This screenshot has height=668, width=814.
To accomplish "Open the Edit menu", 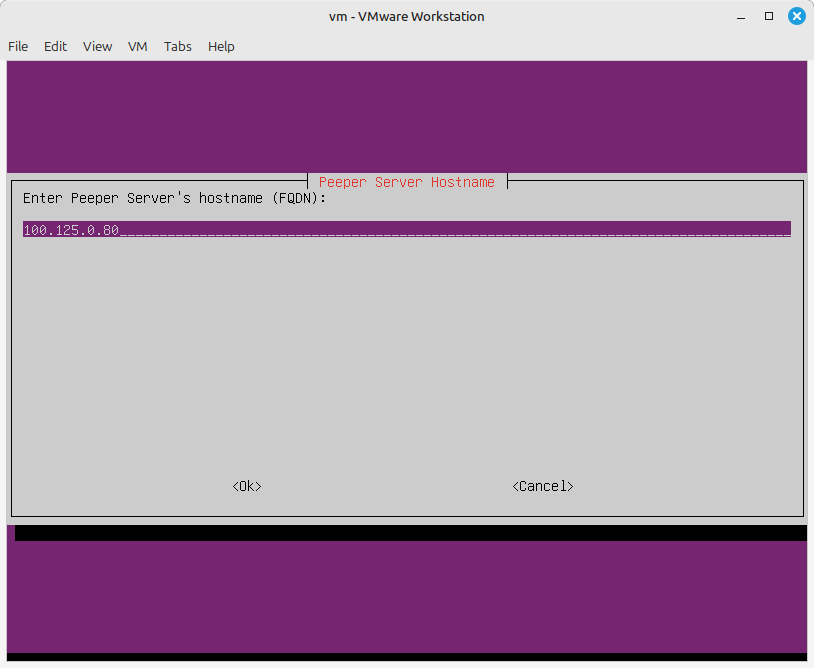I will tap(56, 47).
